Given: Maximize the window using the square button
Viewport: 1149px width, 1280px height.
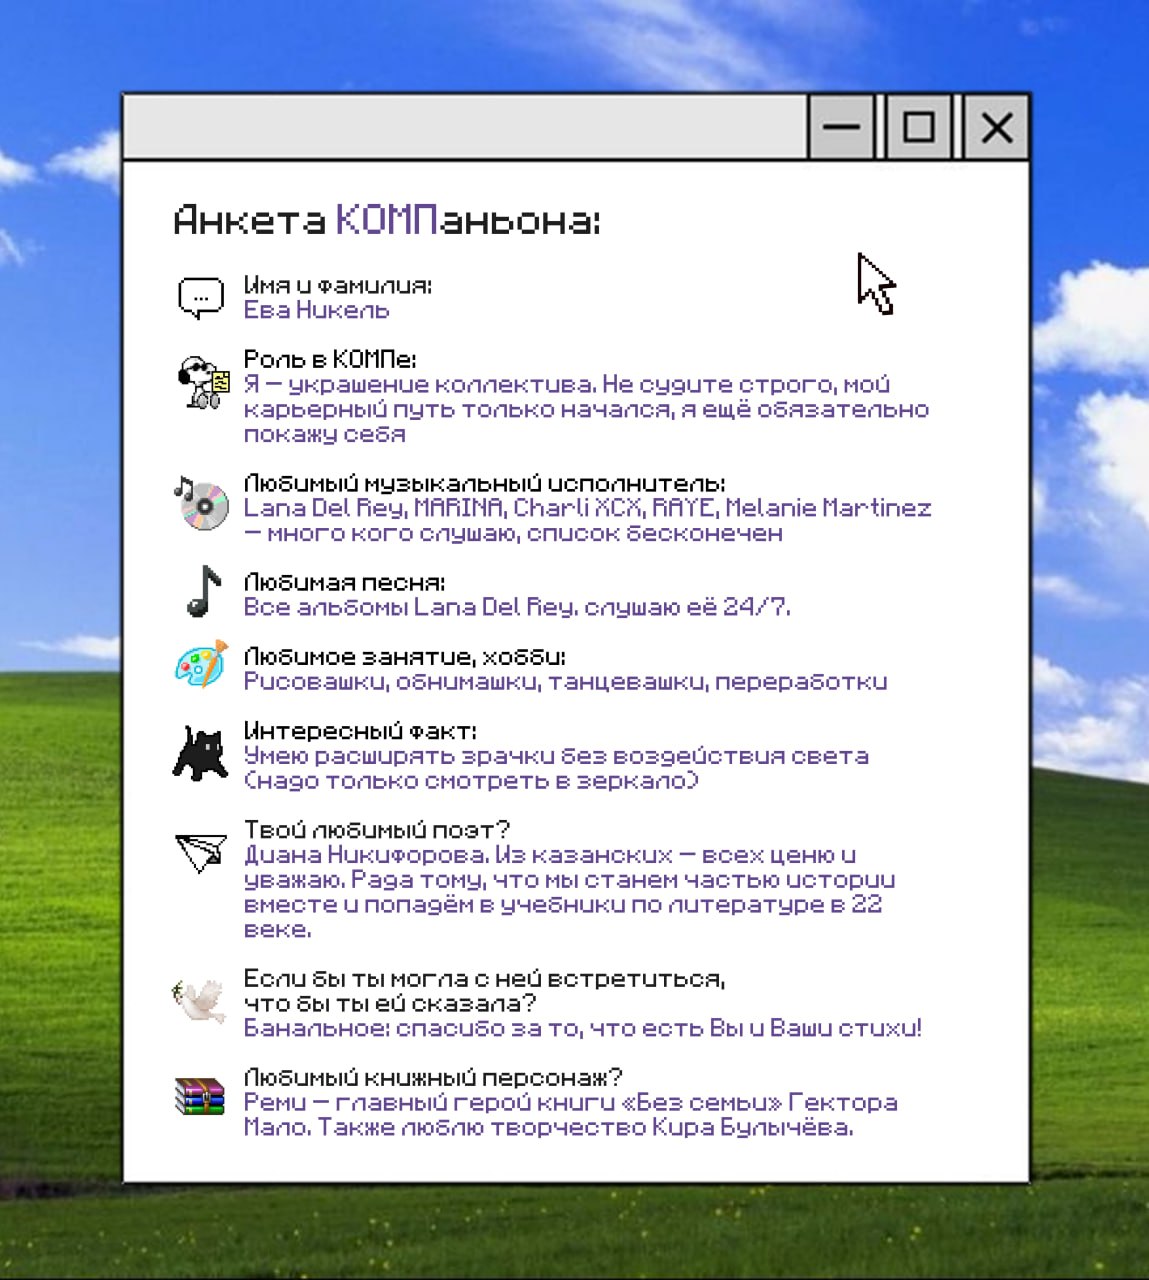Looking at the screenshot, I should point(918,127).
